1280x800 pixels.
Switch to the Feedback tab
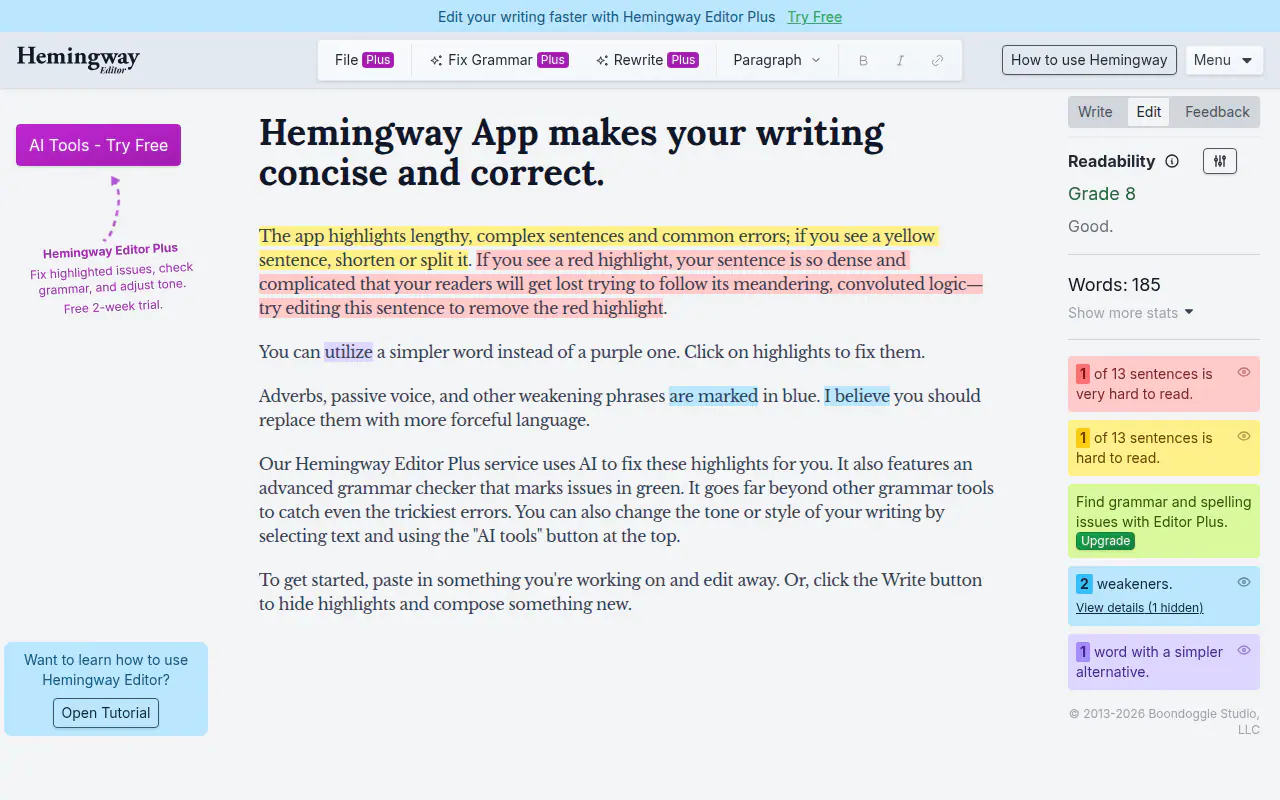1217,112
